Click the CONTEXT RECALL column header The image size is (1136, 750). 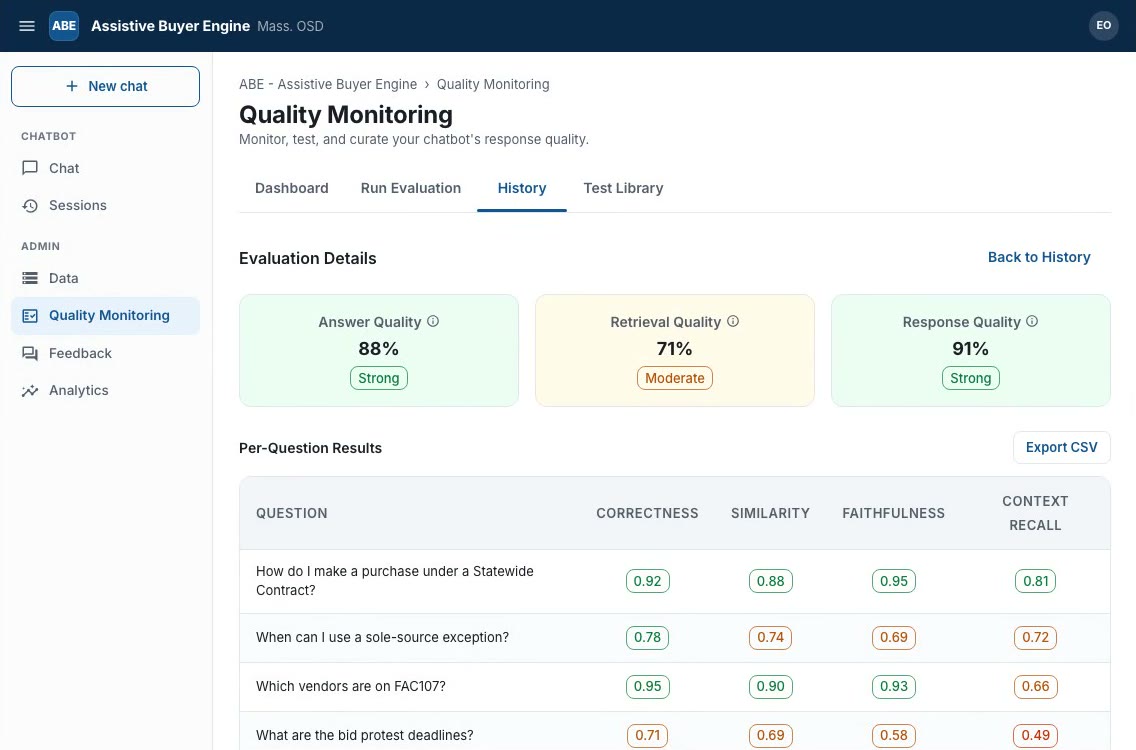click(1035, 513)
